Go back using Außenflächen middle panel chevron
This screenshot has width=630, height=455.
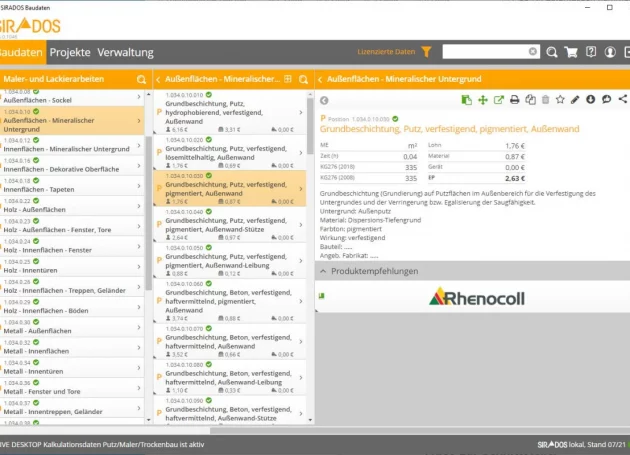point(157,78)
